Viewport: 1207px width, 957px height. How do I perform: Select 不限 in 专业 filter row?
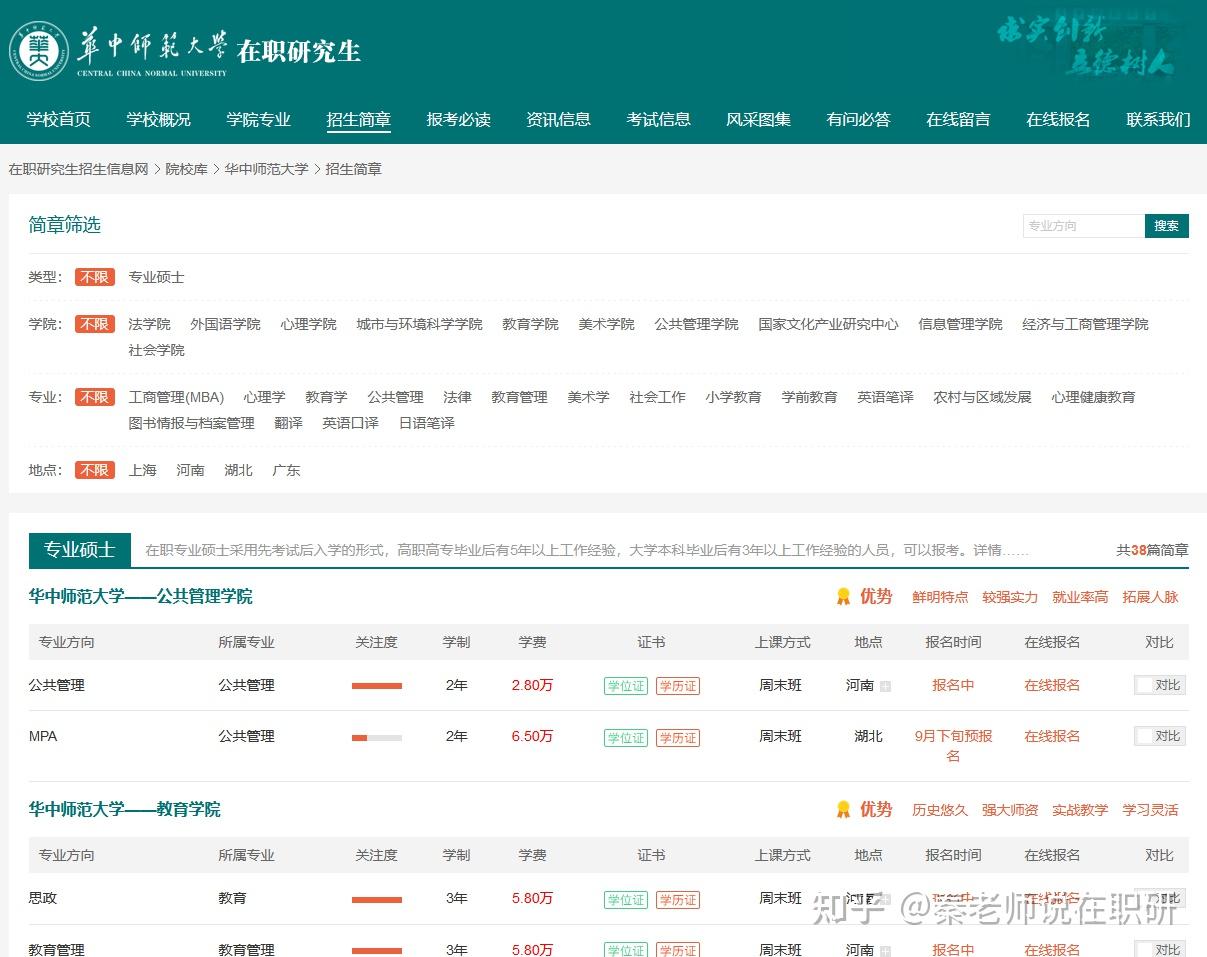point(95,397)
